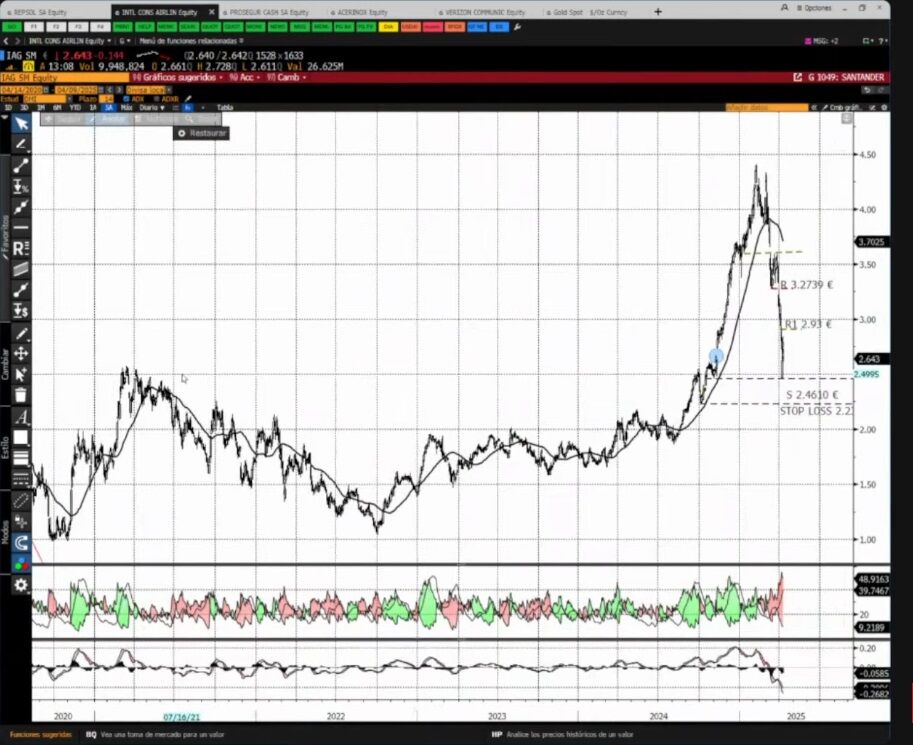Screen dimensions: 913x745
Task: Click the Tabla view button
Action: coord(225,108)
